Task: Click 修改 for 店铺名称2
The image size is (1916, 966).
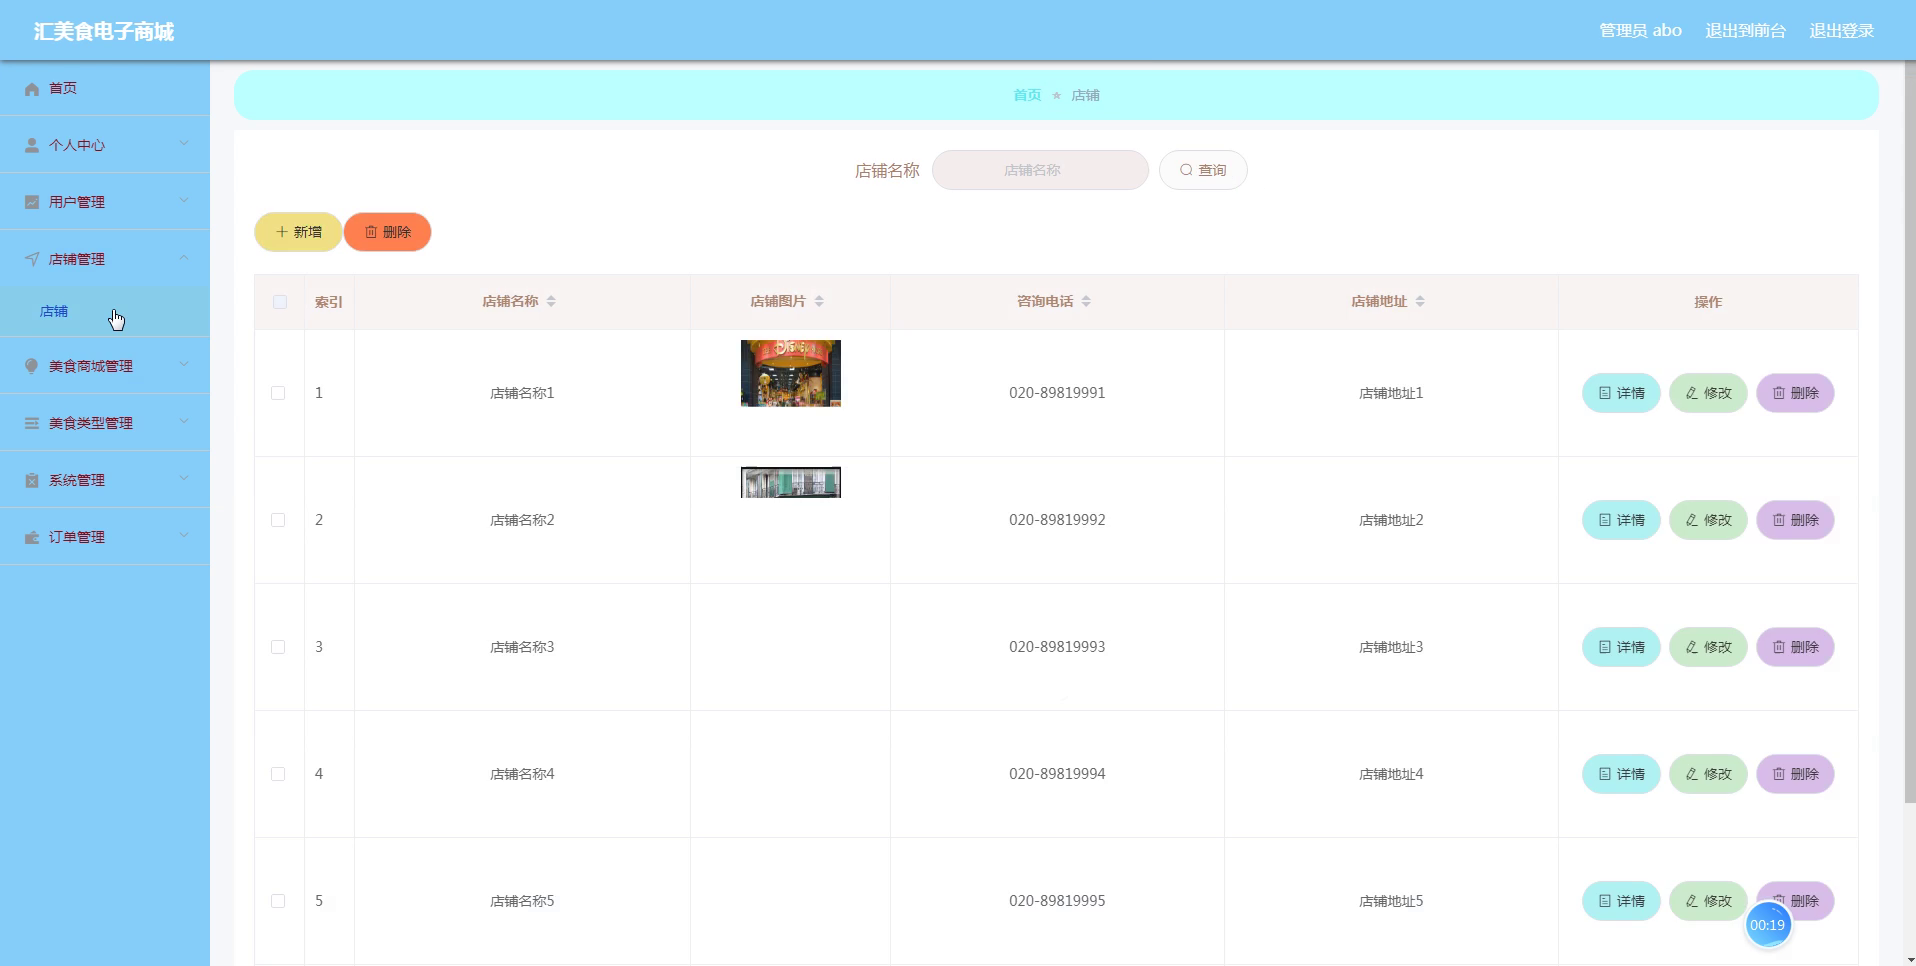Action: click(x=1708, y=520)
